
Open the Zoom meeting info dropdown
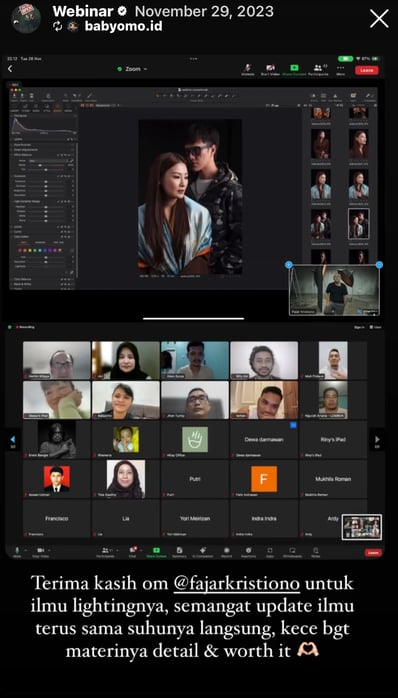tap(132, 69)
